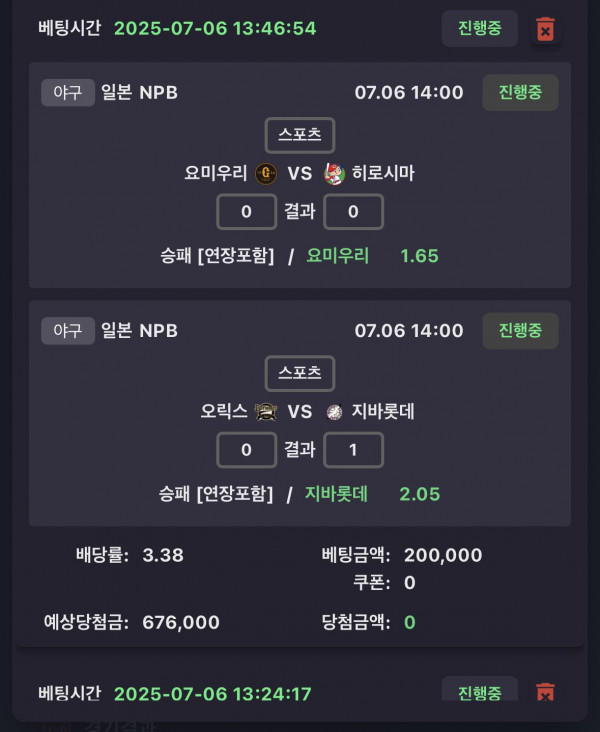Delete the 13:46:54 bet with trash icon
600x732 pixels.
[545, 29]
